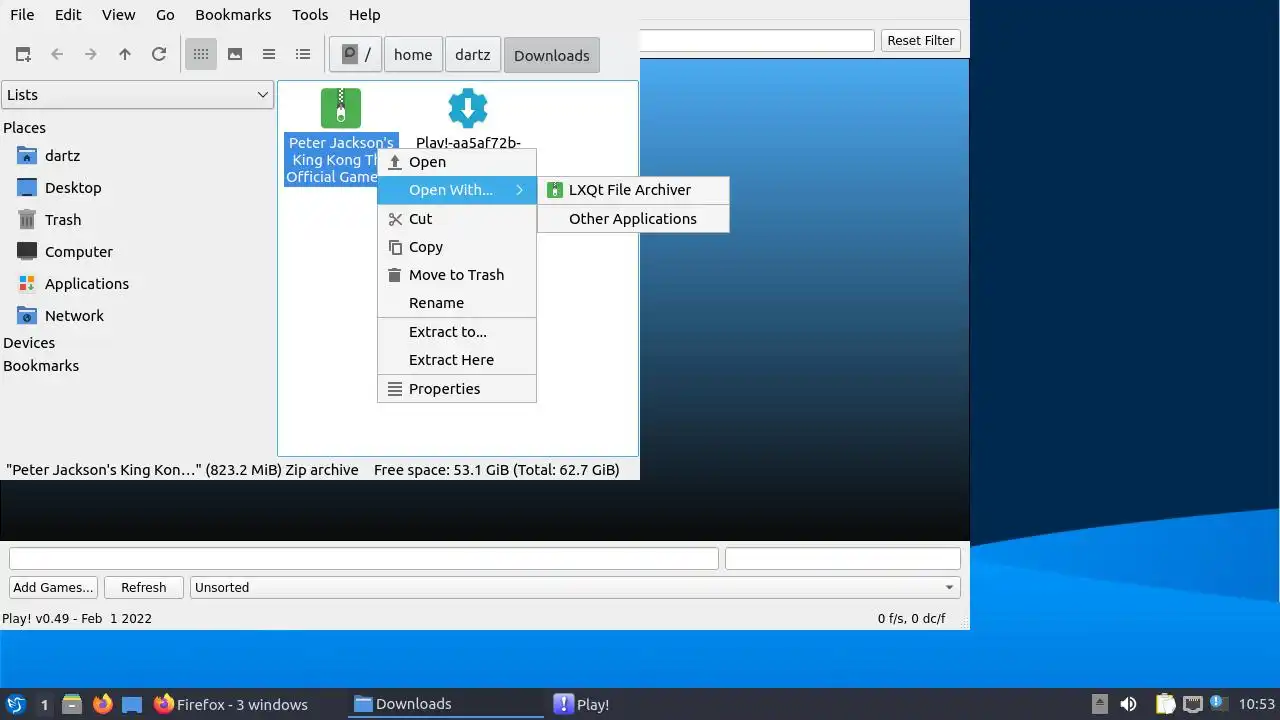Switch to thumbnail view mode
This screenshot has height=720, width=1280.
(235, 55)
